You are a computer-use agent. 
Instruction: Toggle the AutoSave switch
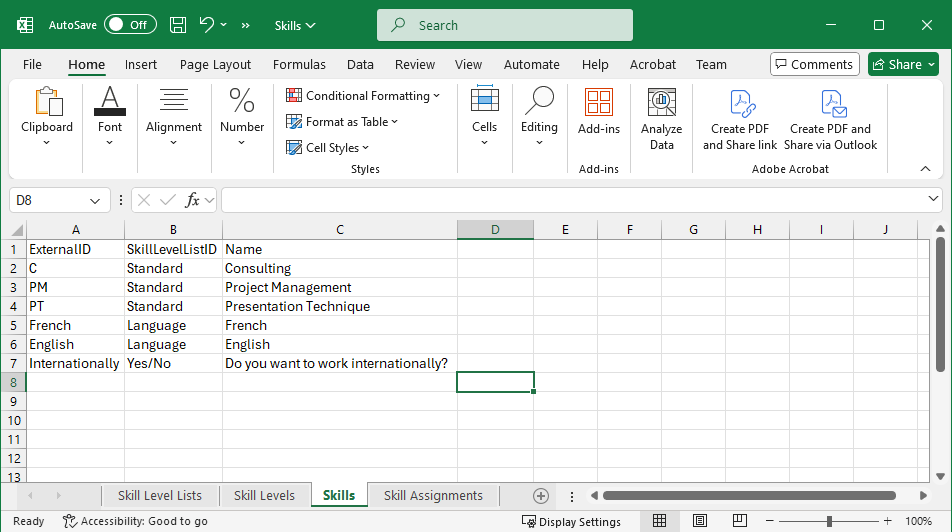point(130,25)
